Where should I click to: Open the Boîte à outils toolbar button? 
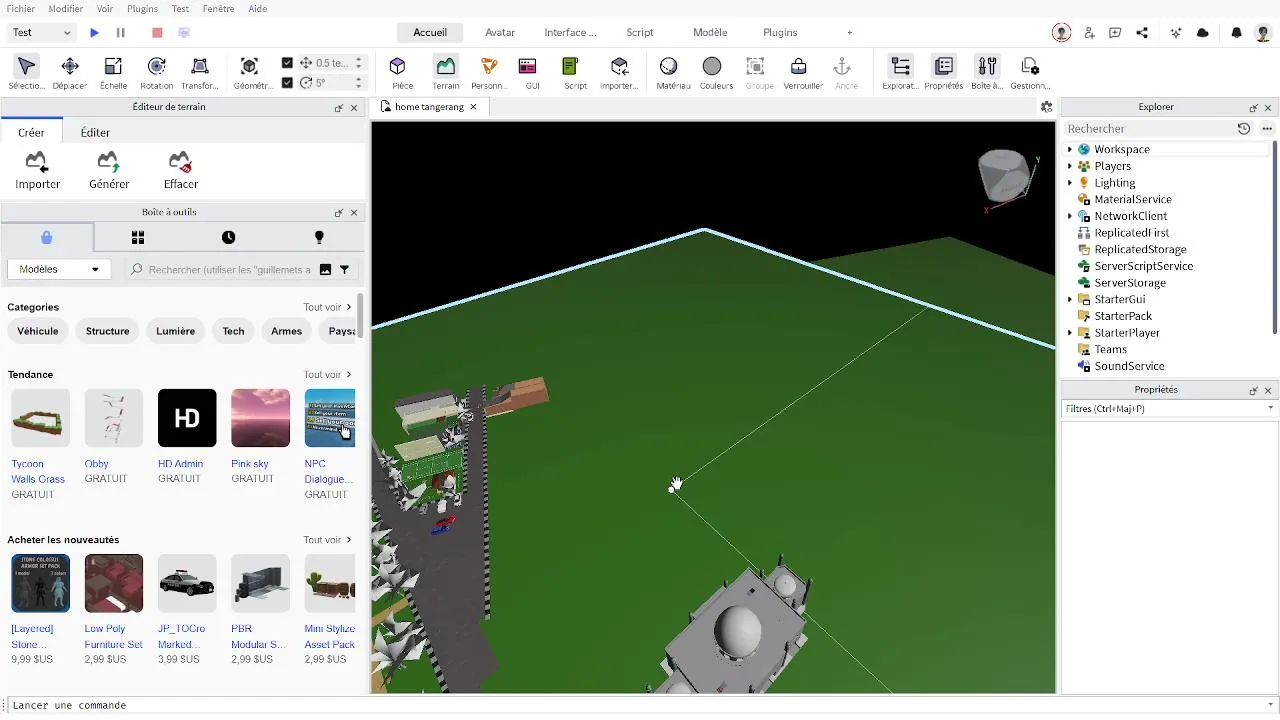pyautogui.click(x=988, y=73)
